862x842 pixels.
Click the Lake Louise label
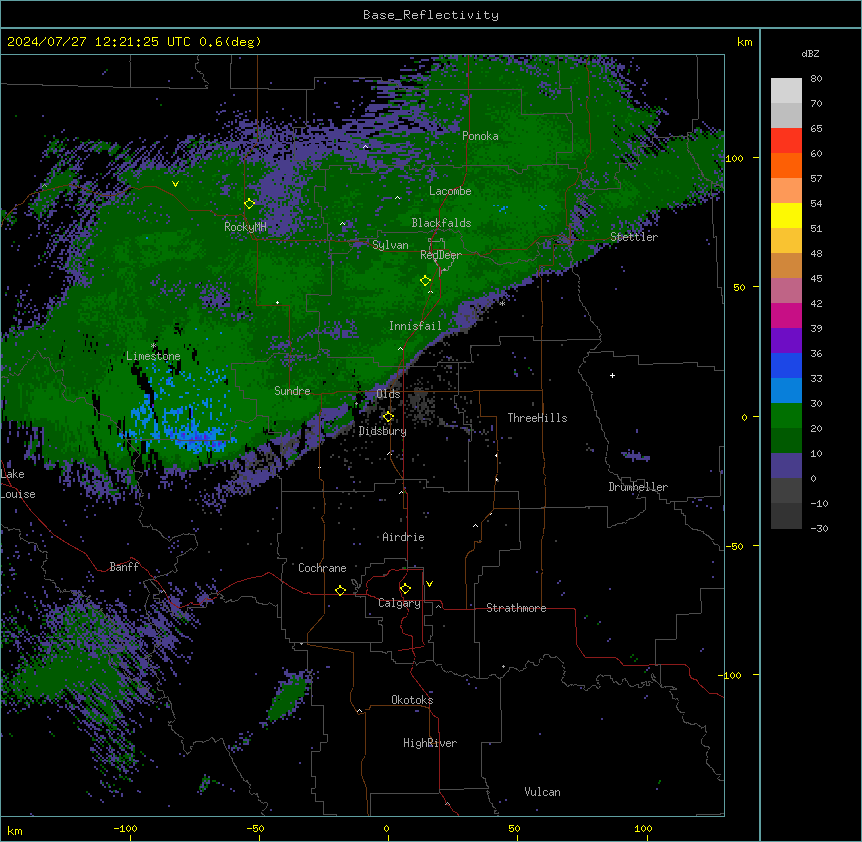point(18,484)
